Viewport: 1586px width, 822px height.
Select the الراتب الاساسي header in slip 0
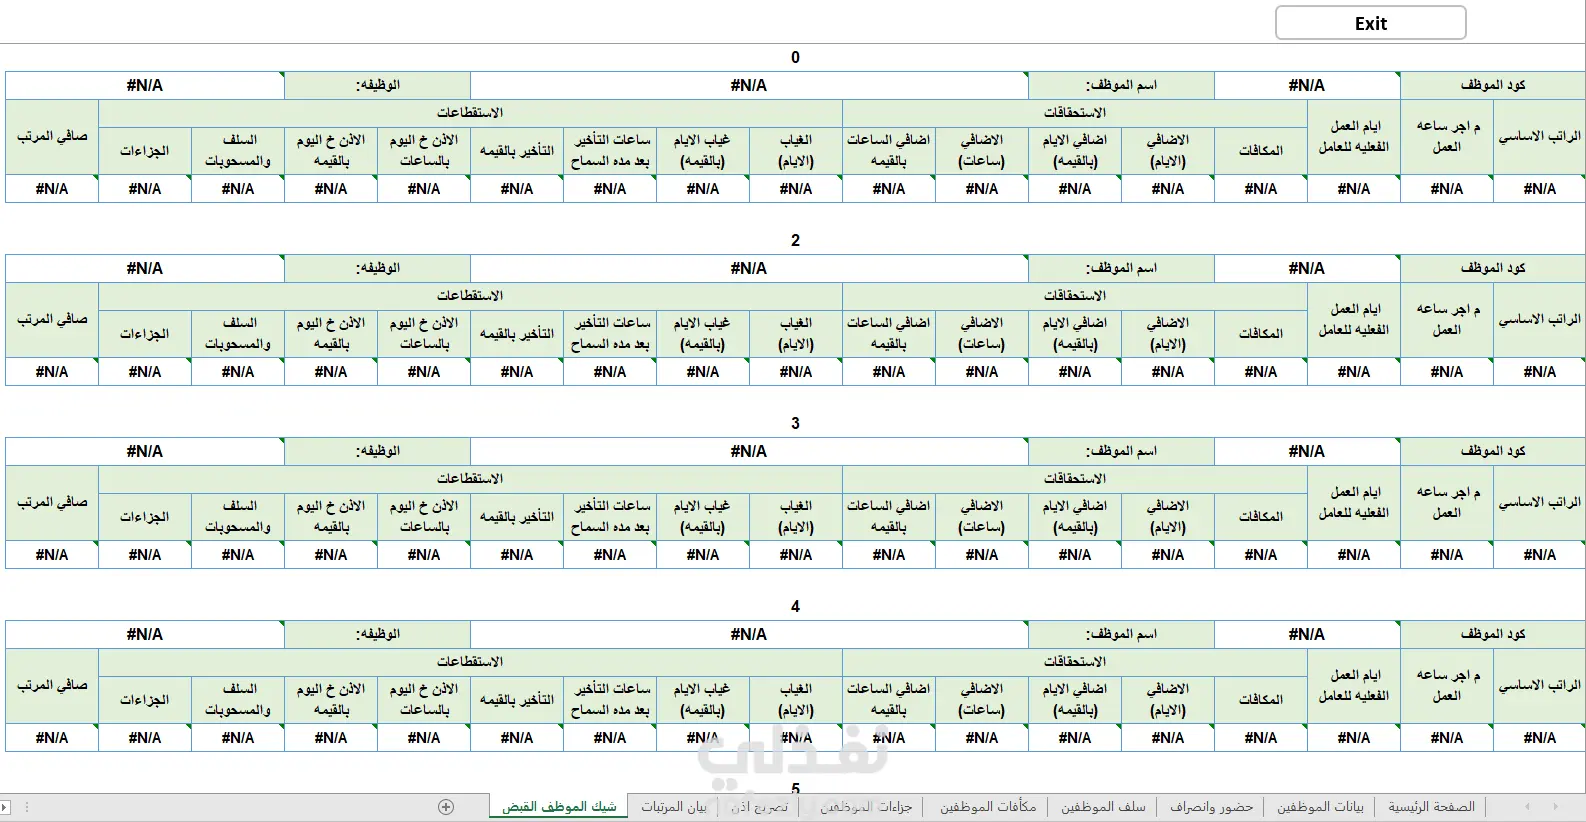coord(1539,137)
